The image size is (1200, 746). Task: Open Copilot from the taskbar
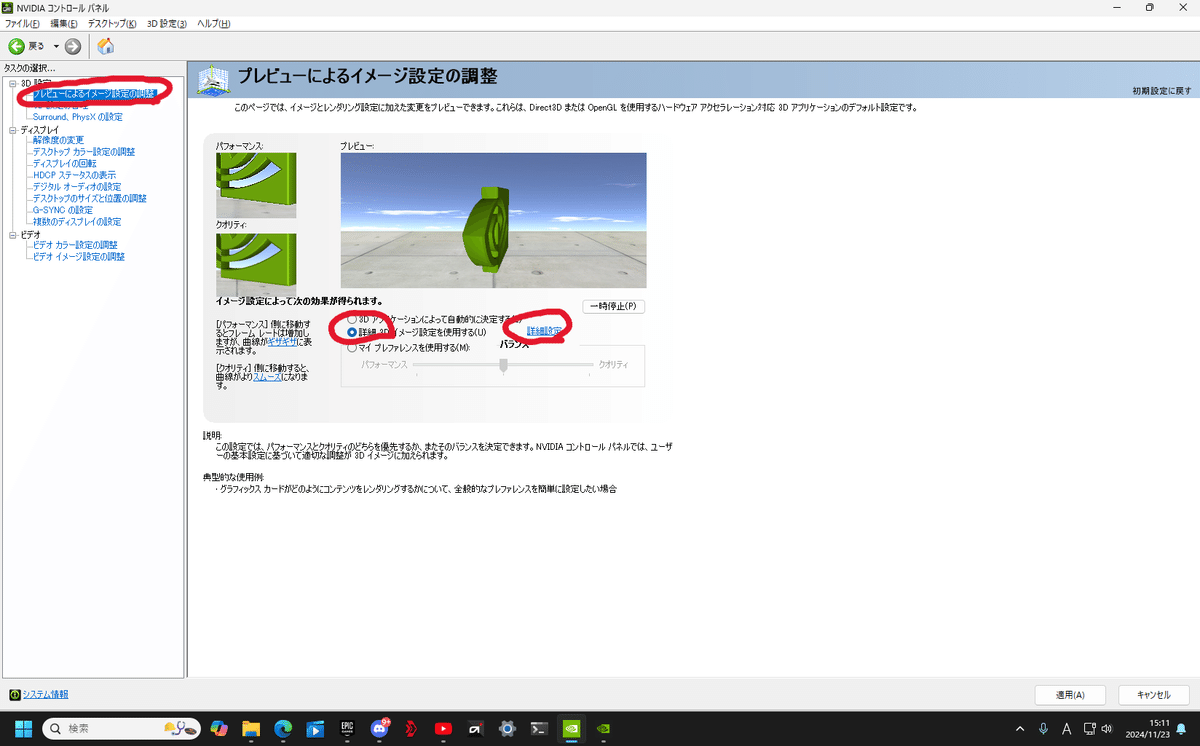click(219, 729)
